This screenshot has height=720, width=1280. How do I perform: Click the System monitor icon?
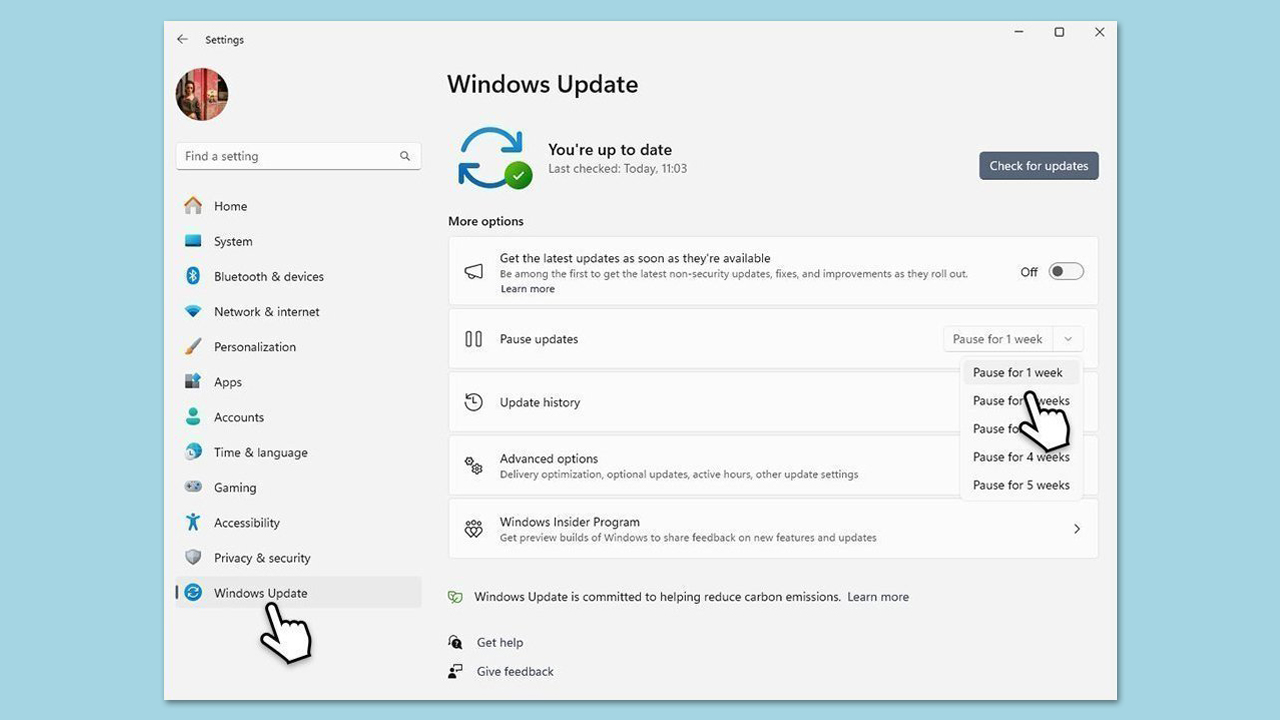pos(193,241)
